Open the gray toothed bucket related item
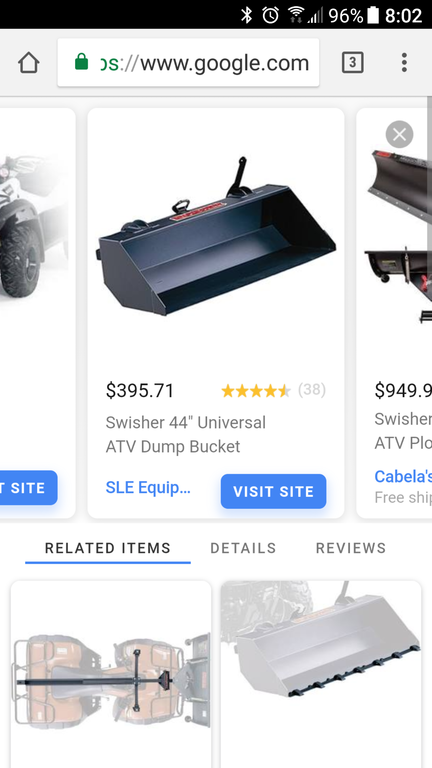The height and width of the screenshot is (768, 432). 321,674
